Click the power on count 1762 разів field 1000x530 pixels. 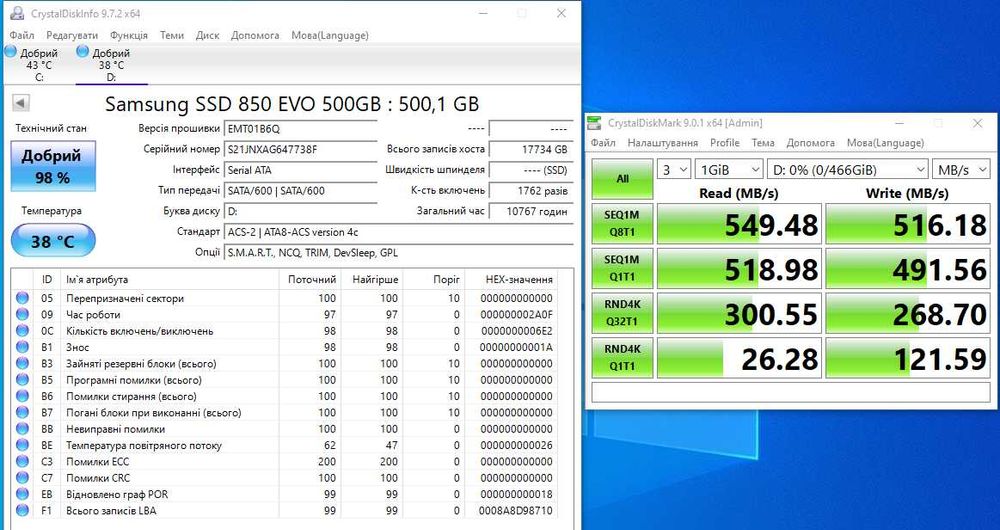click(x=531, y=190)
